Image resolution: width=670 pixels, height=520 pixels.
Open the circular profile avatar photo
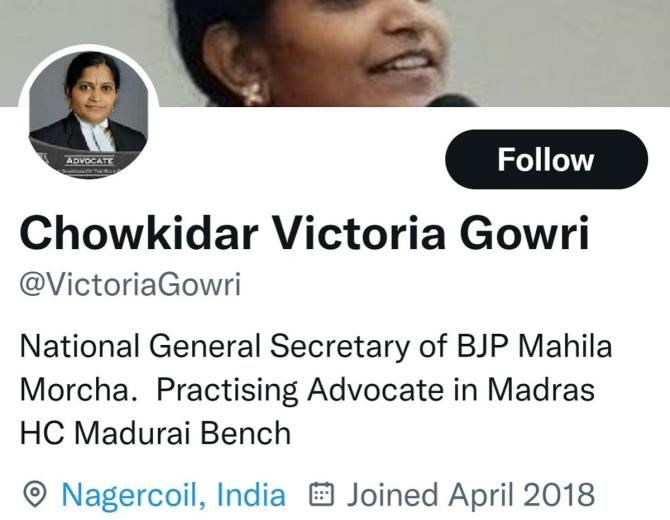tap(88, 115)
